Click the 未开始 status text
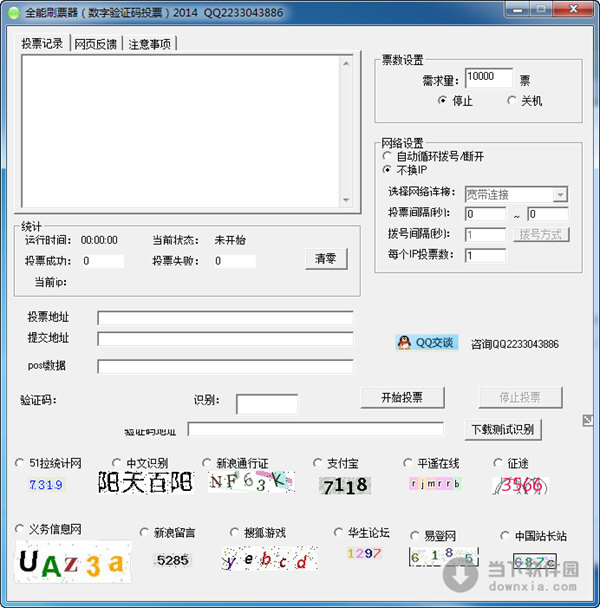This screenshot has width=600, height=608. pyautogui.click(x=230, y=240)
